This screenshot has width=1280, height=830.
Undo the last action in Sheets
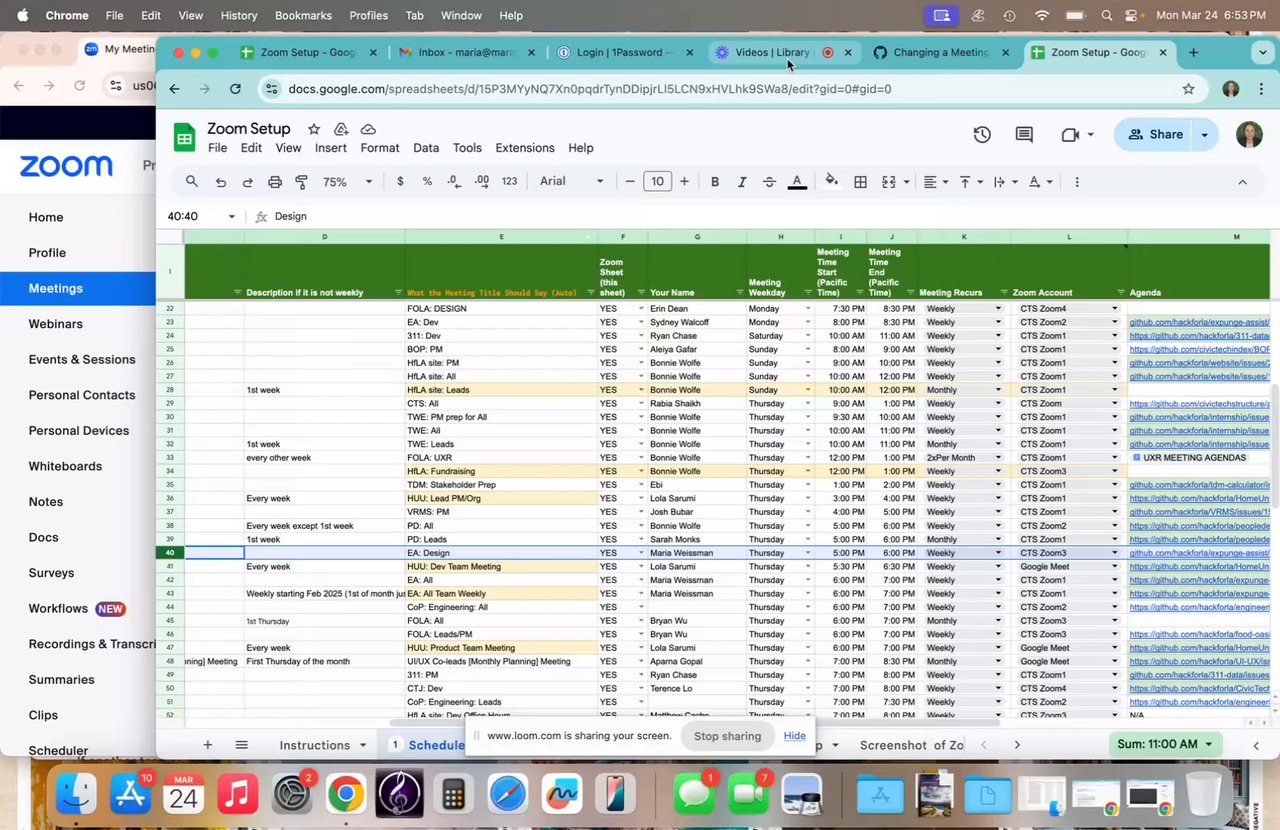[x=221, y=182]
